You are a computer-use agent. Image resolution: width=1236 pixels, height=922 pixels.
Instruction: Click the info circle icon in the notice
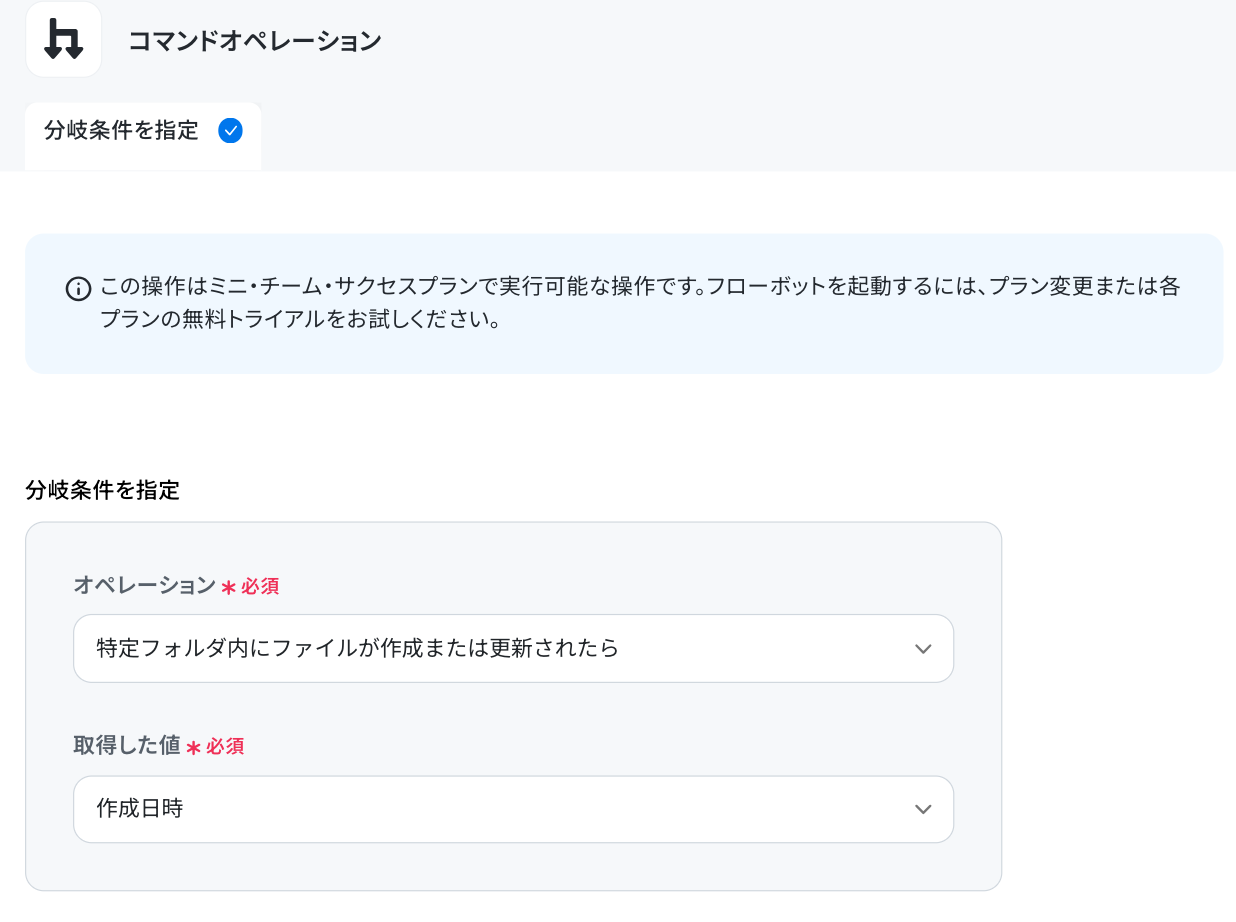[x=77, y=289]
